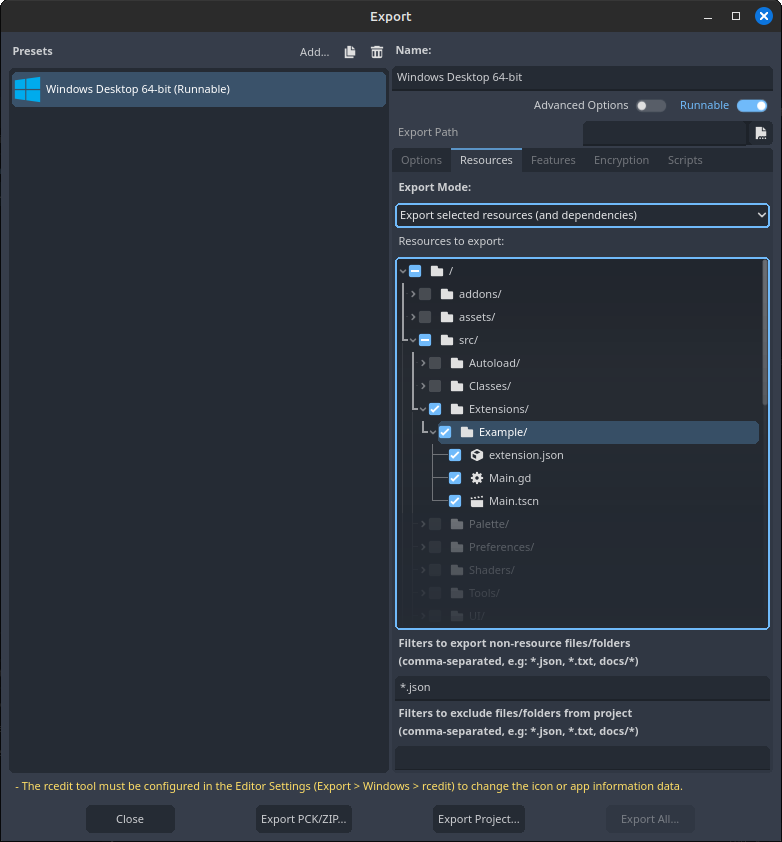This screenshot has height=842, width=782.
Task: Open the Encryption tab
Action: click(x=621, y=161)
